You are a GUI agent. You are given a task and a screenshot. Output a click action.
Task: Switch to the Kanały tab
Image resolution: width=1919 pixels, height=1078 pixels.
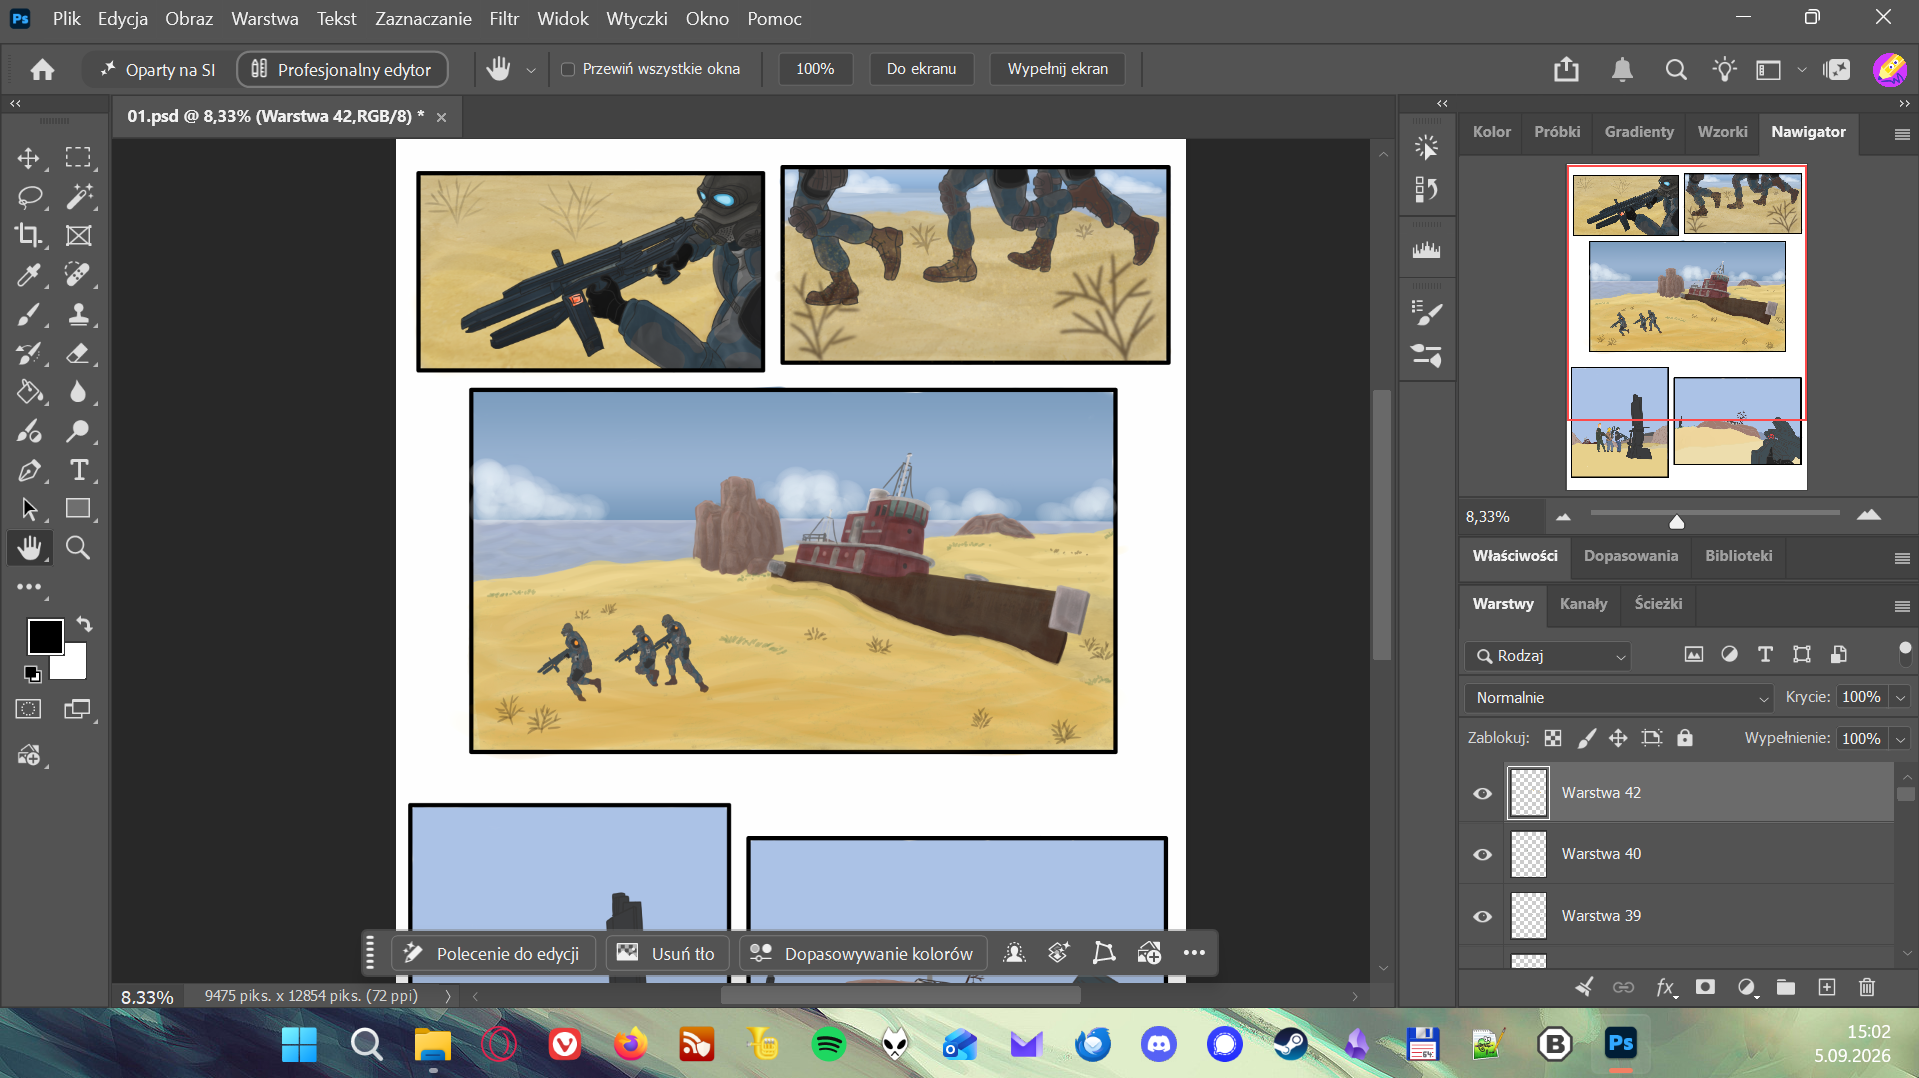pyautogui.click(x=1583, y=603)
